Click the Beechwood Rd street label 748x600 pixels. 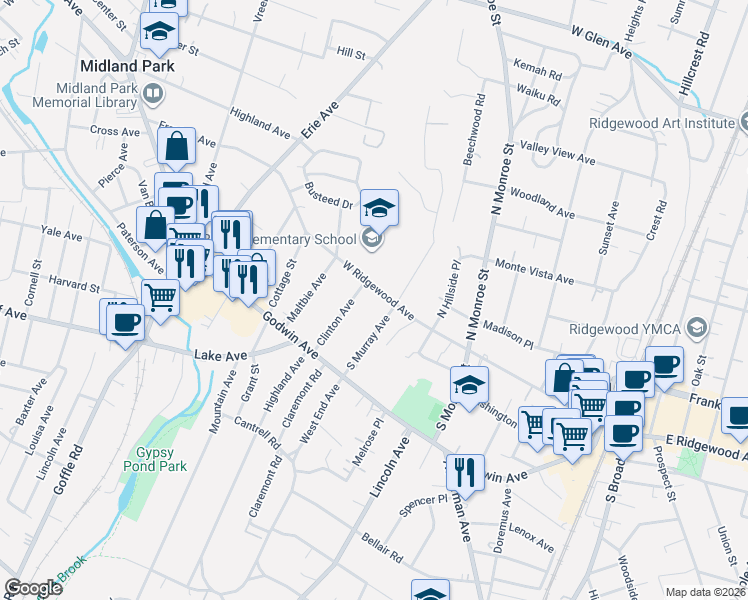pos(474,130)
